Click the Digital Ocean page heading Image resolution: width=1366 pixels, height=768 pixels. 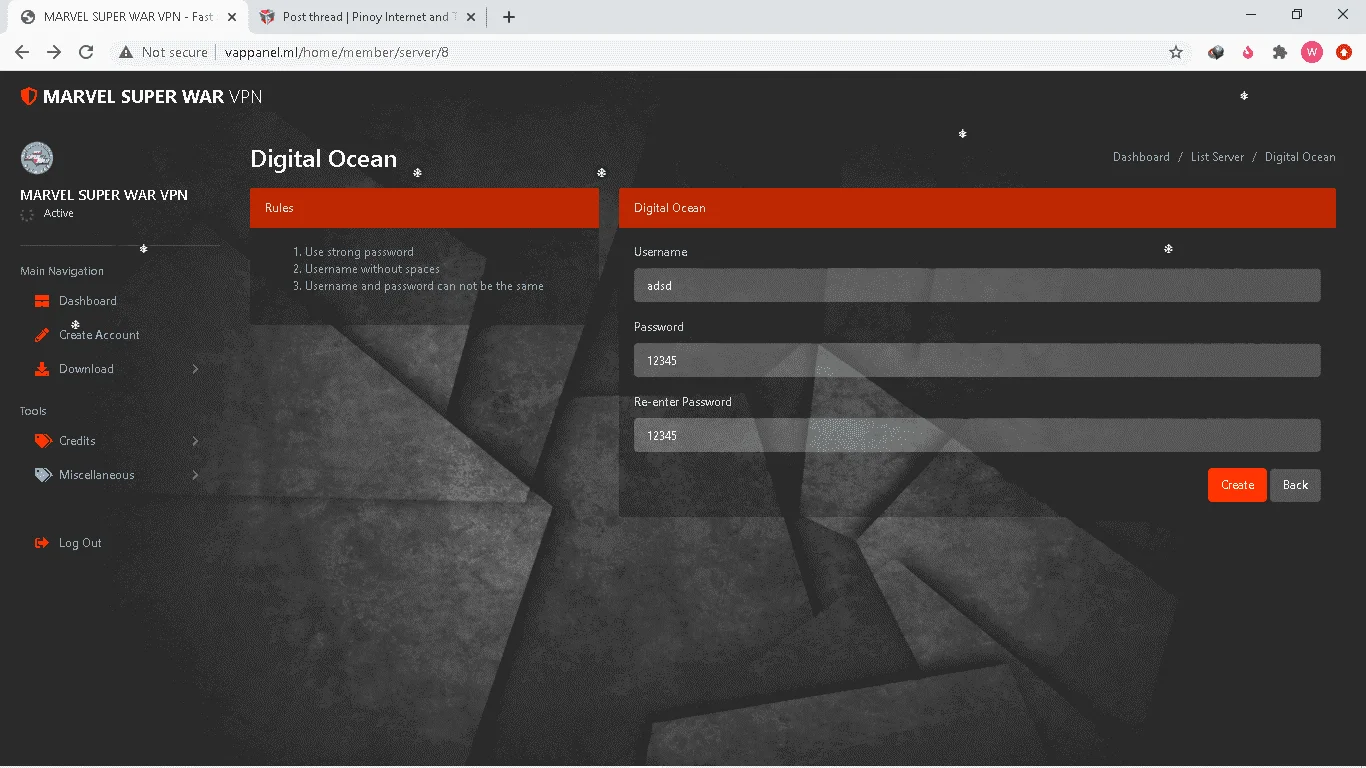pyautogui.click(x=323, y=159)
